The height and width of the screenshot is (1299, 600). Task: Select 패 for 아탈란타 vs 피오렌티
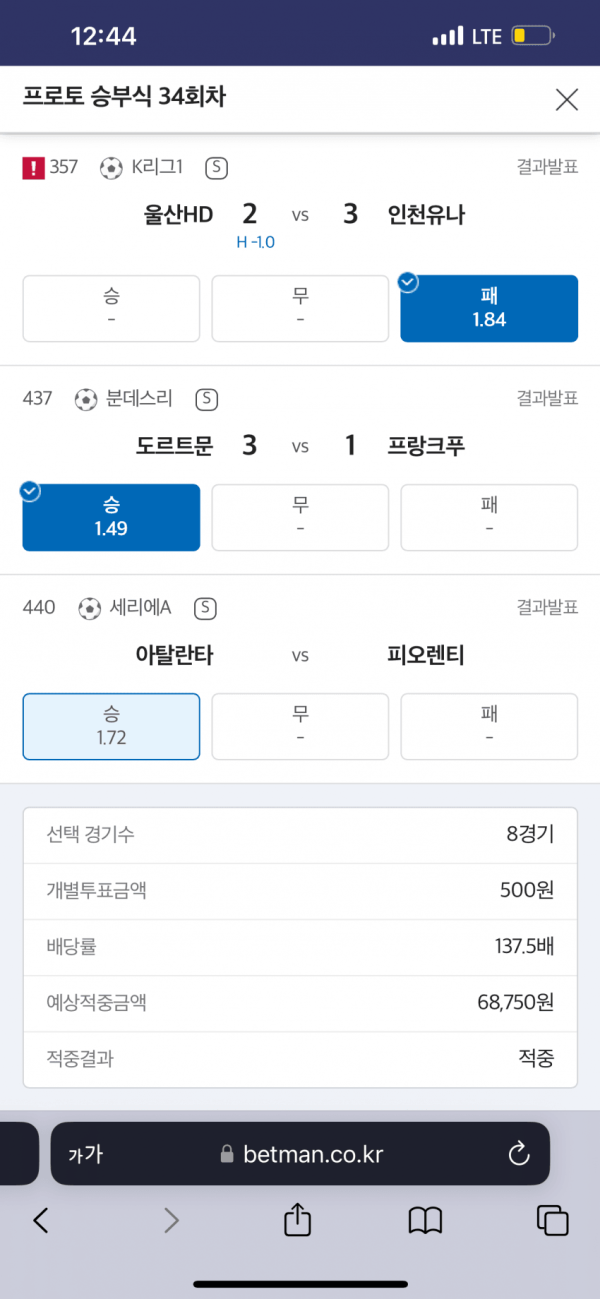point(489,726)
